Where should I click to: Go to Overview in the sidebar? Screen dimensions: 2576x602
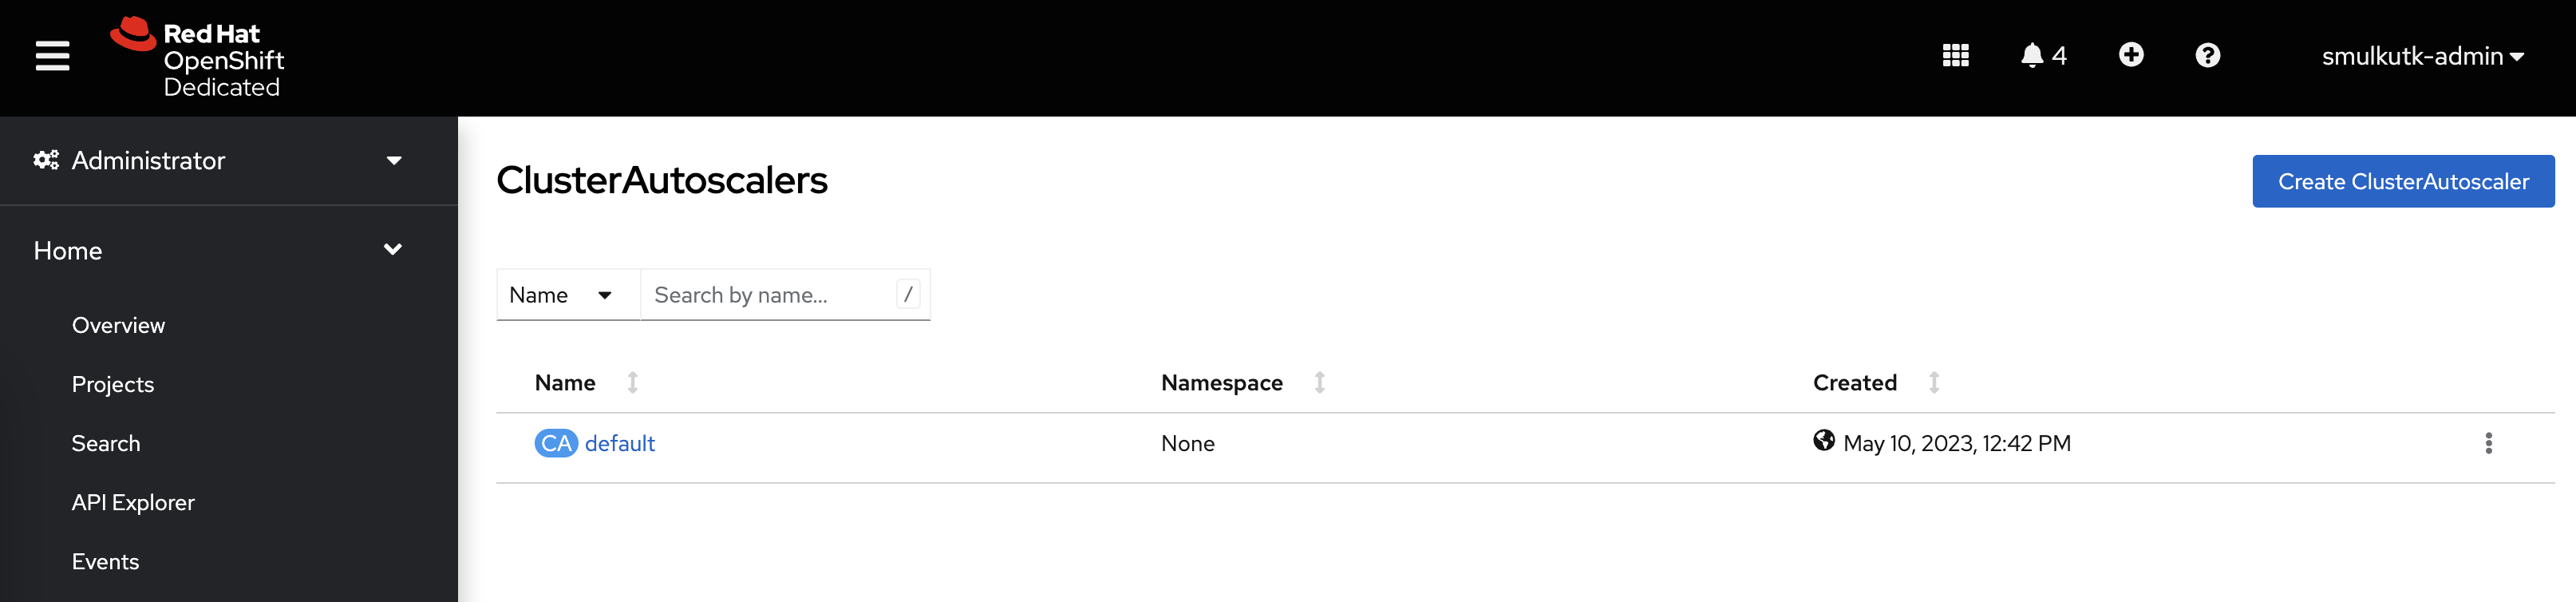[x=118, y=325]
